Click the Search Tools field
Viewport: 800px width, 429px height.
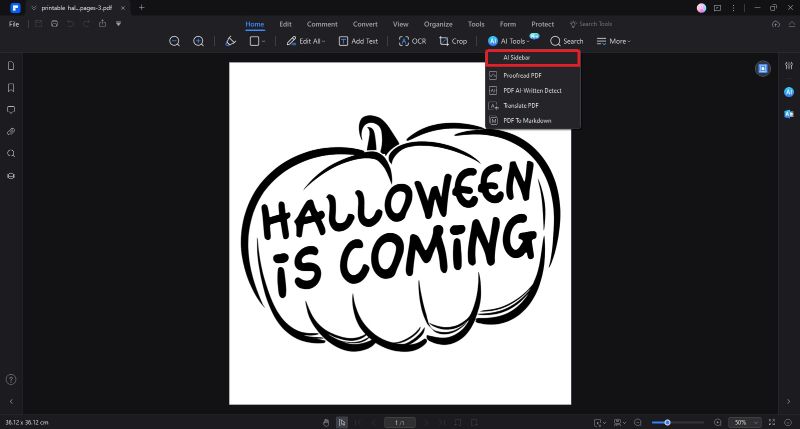(x=591, y=24)
